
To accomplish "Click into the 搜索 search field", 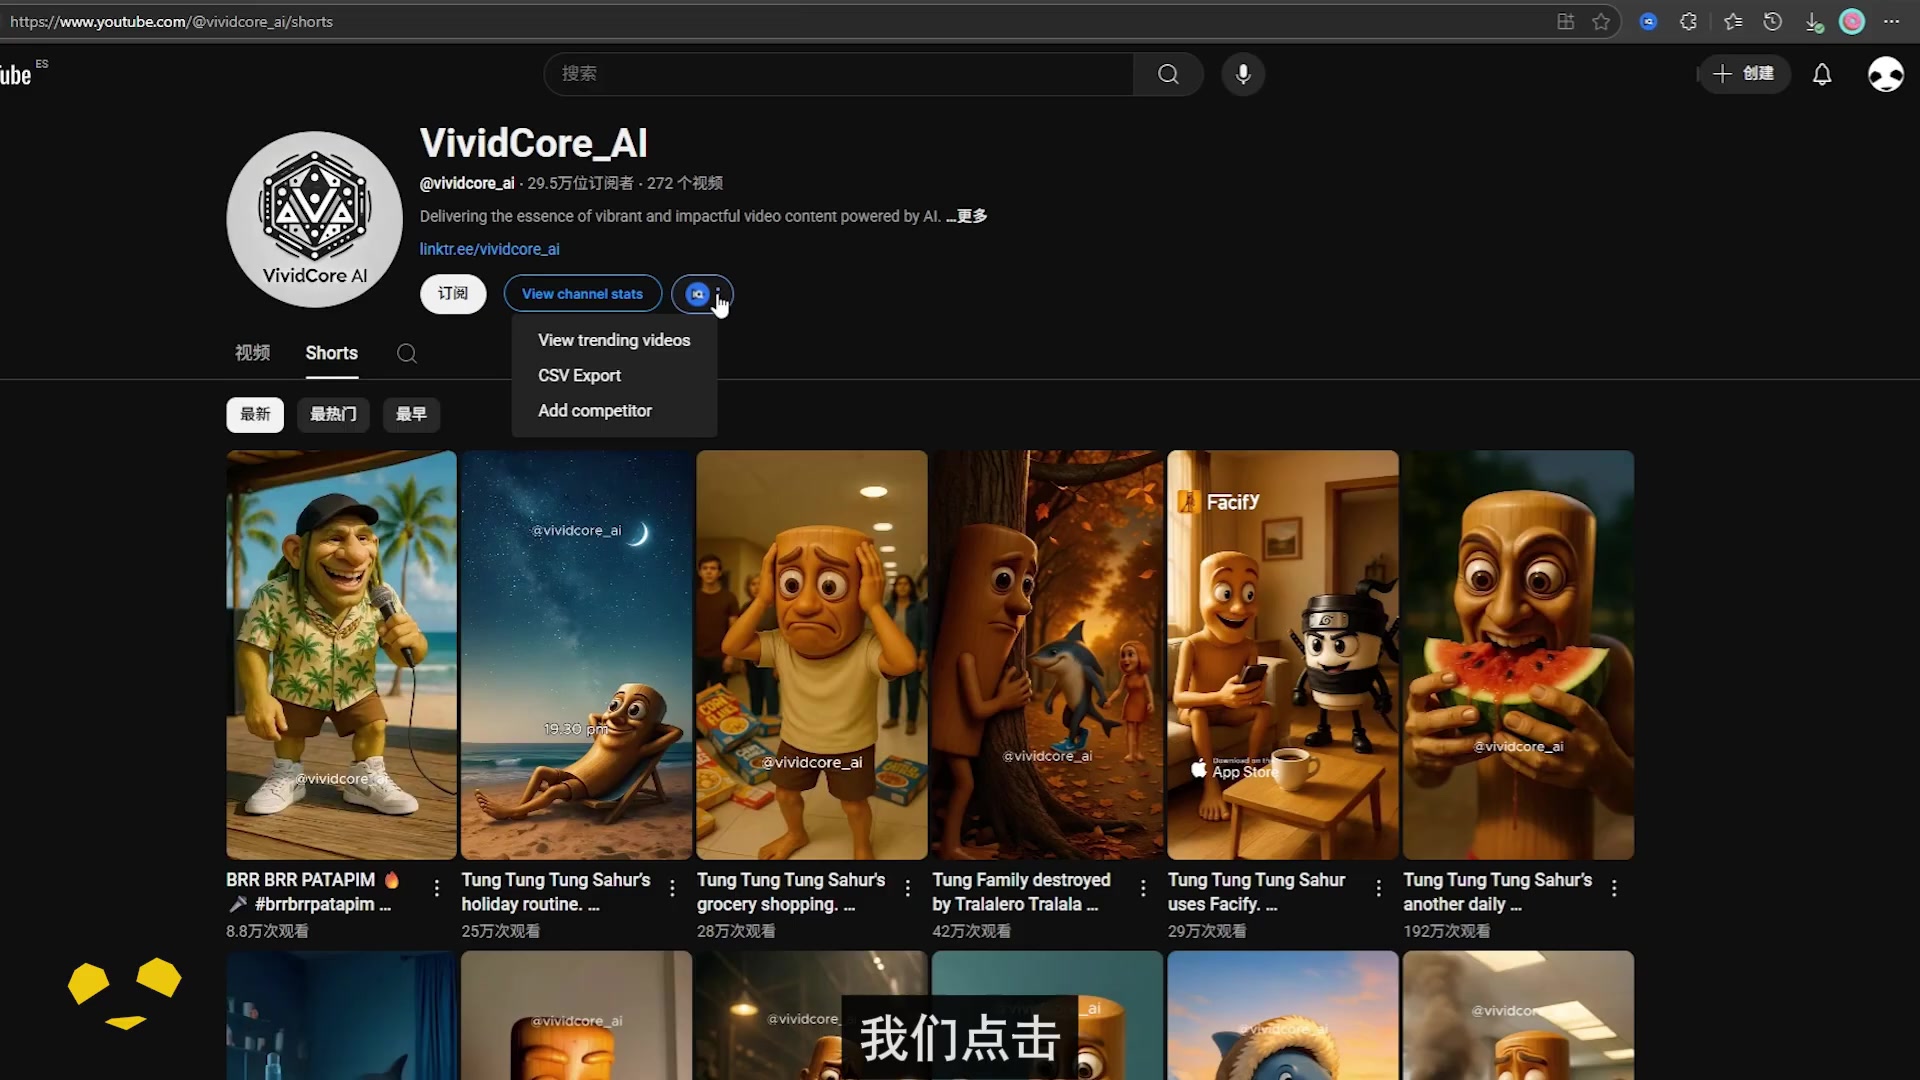I will (838, 74).
